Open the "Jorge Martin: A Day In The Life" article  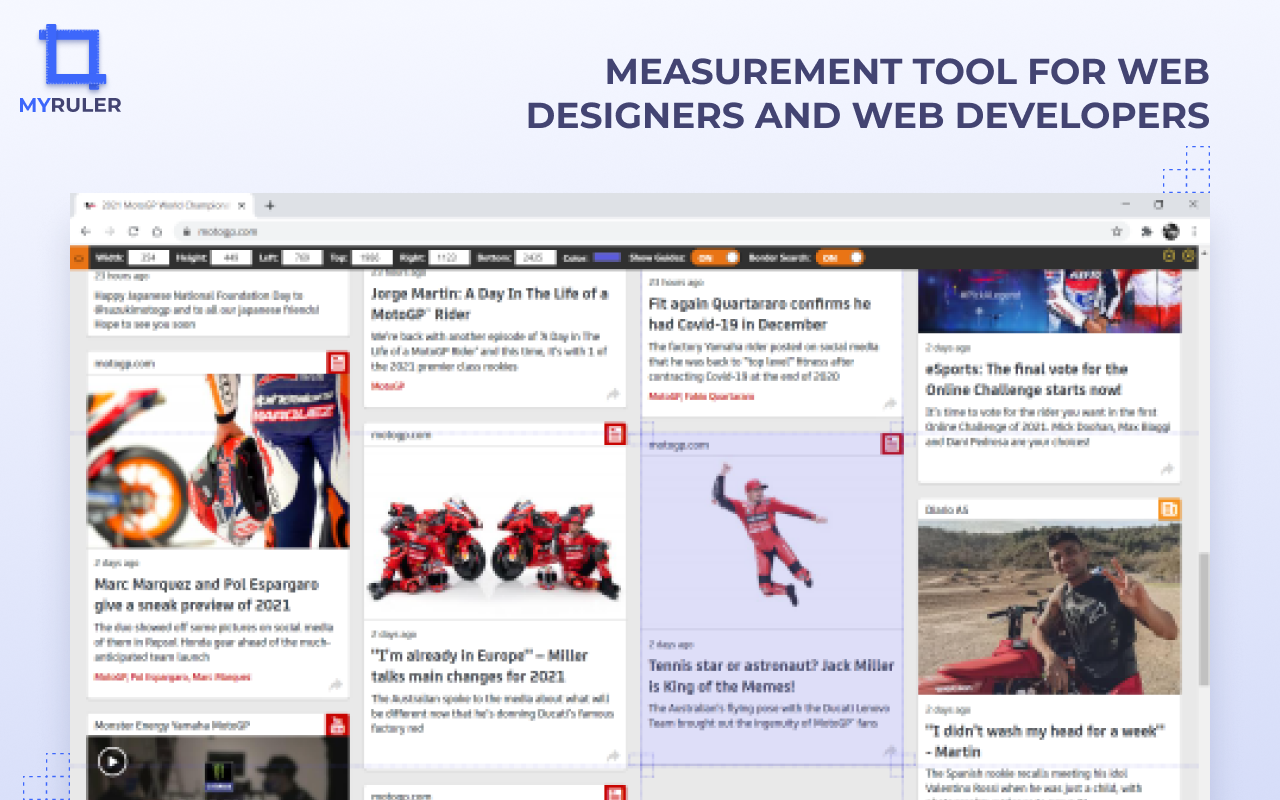[x=489, y=303]
